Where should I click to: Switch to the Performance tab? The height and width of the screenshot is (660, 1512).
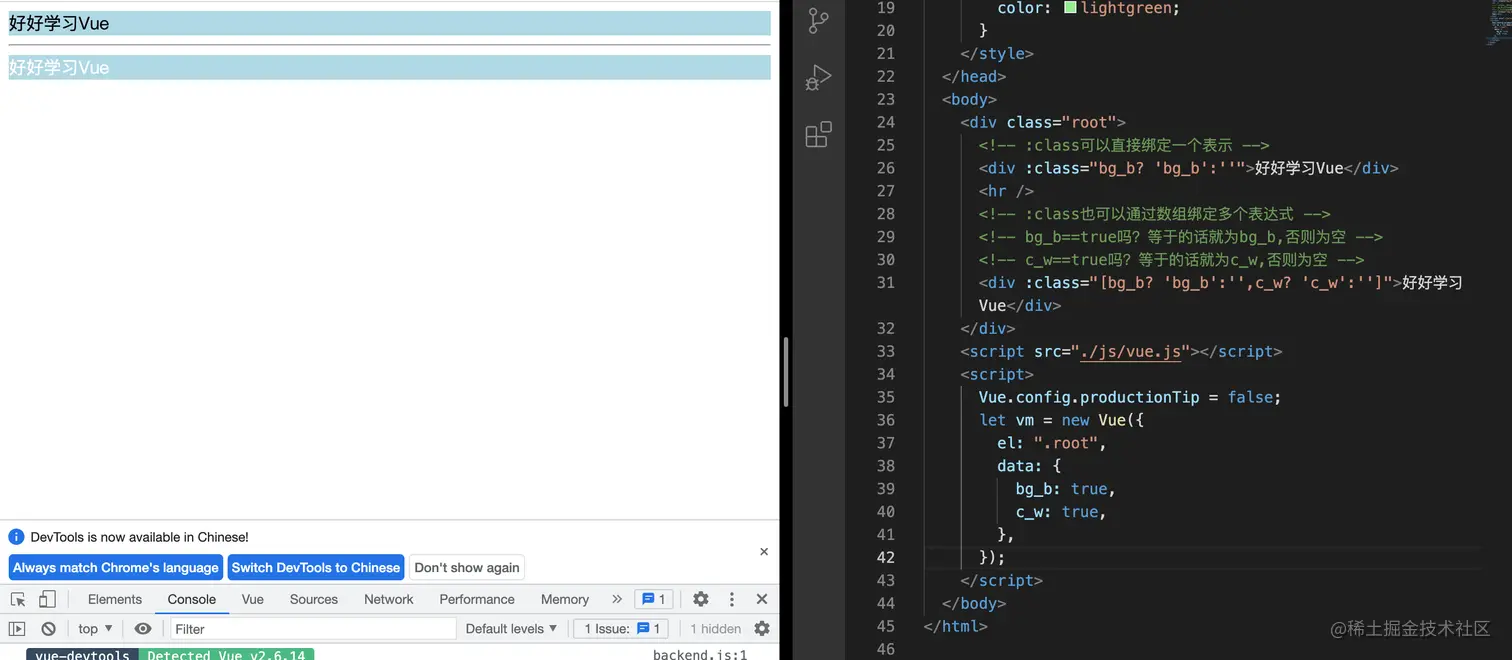tap(477, 599)
